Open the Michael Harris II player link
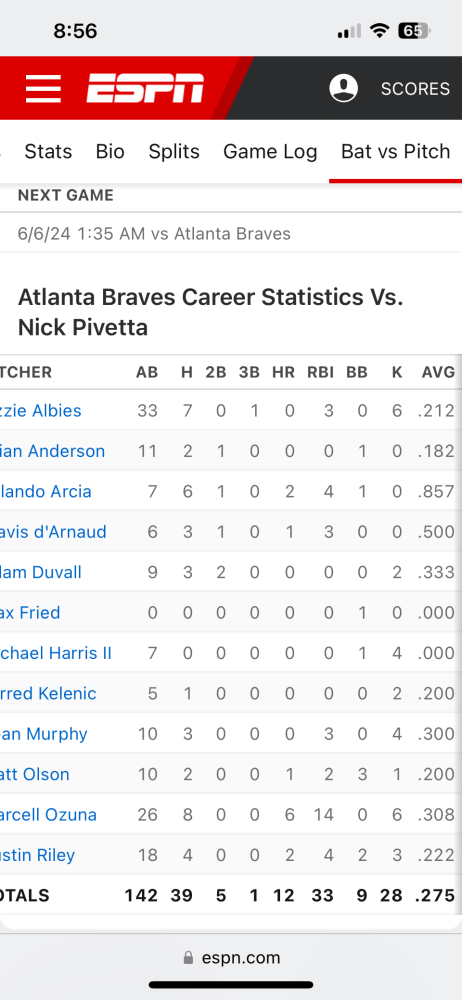 click(56, 653)
